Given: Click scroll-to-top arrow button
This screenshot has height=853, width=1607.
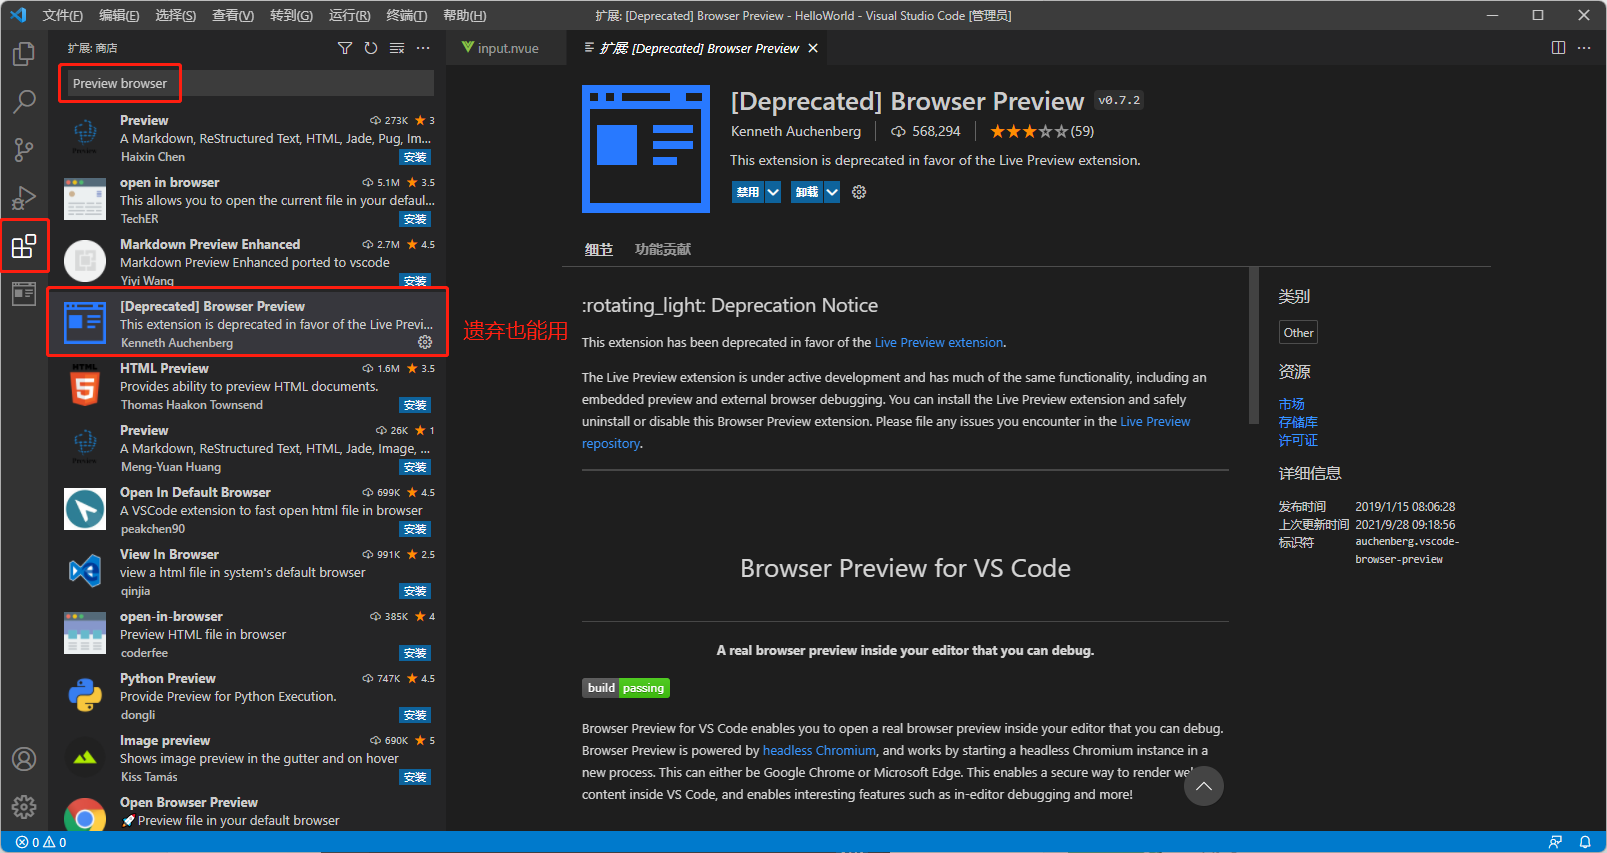Looking at the screenshot, I should click(1204, 786).
